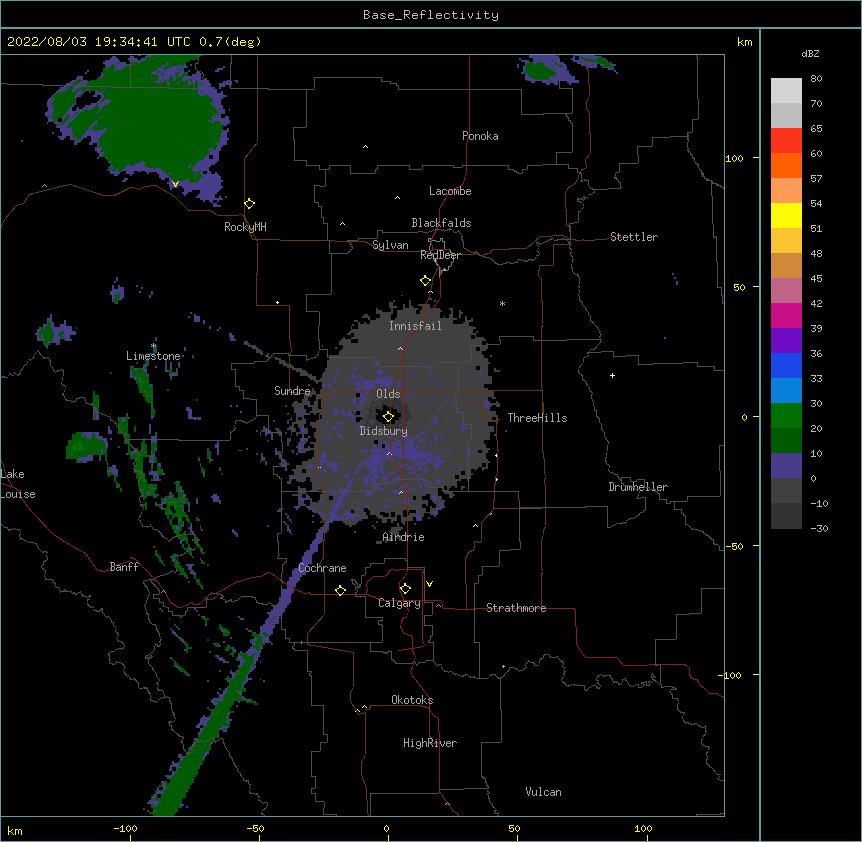Click the yellow diamond marker below Cochrane
The width and height of the screenshot is (862, 842).
[340, 590]
